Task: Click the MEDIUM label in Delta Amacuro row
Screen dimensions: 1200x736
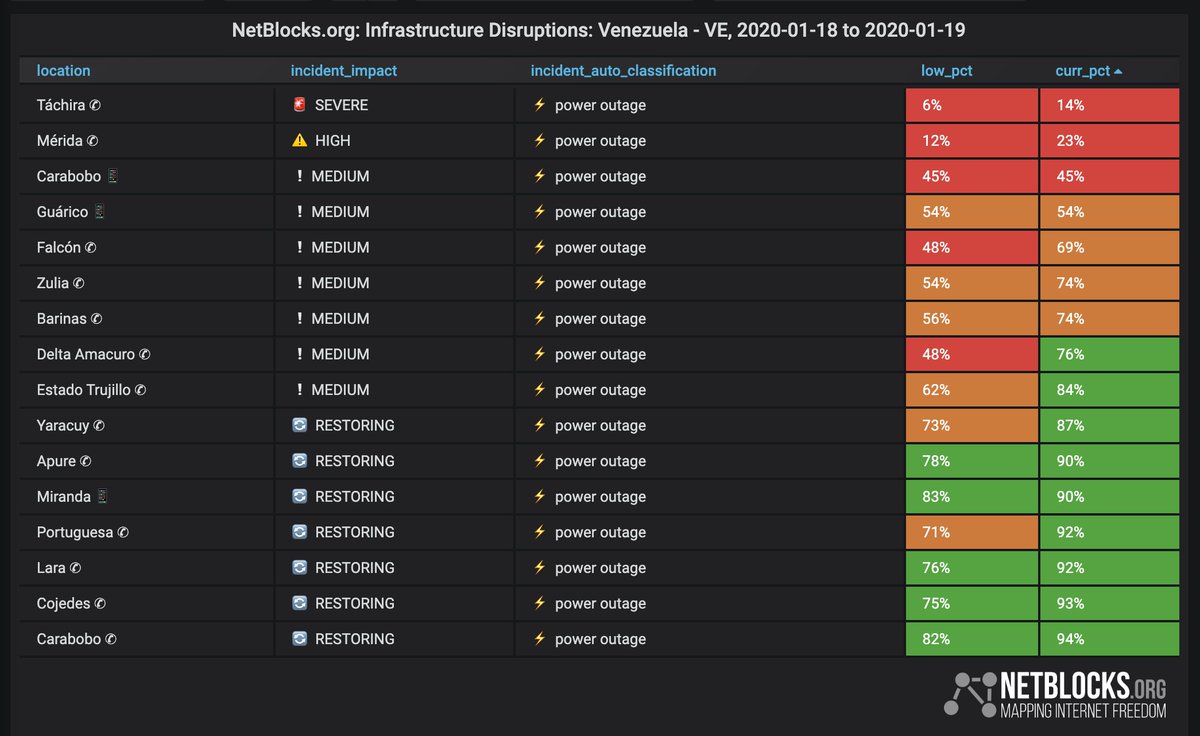Action: pos(340,354)
